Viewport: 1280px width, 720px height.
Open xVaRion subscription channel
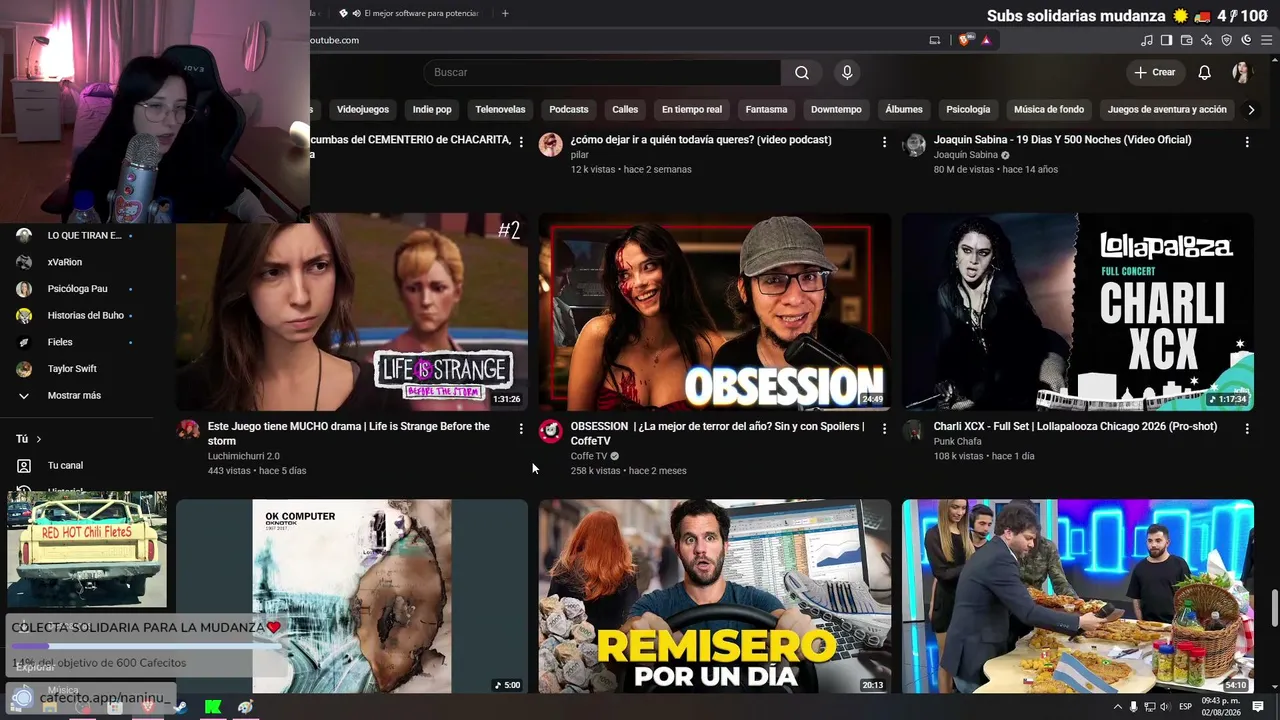65,262
